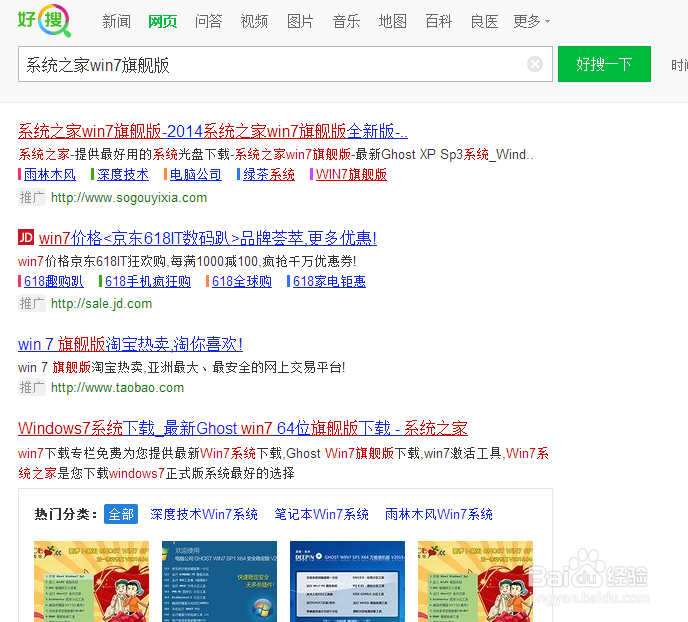
Task: Click the sogouyixia.com URL
Action: click(x=129, y=197)
